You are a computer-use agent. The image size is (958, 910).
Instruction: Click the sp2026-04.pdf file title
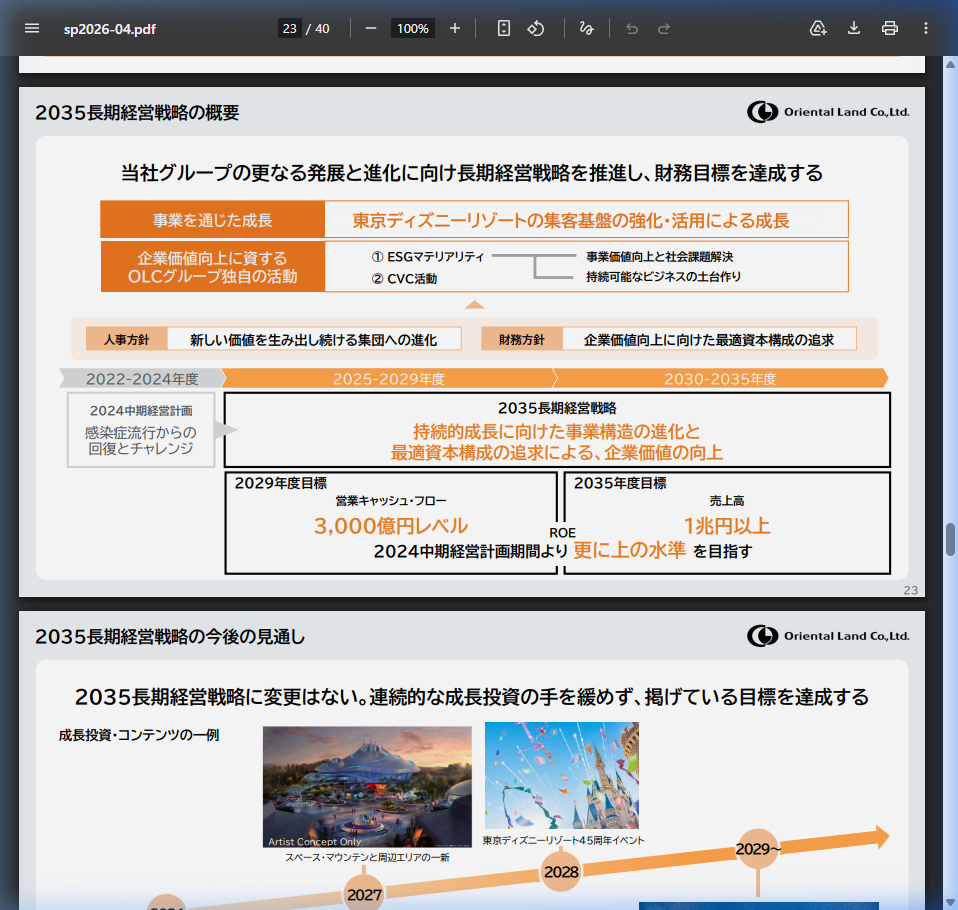(109, 29)
